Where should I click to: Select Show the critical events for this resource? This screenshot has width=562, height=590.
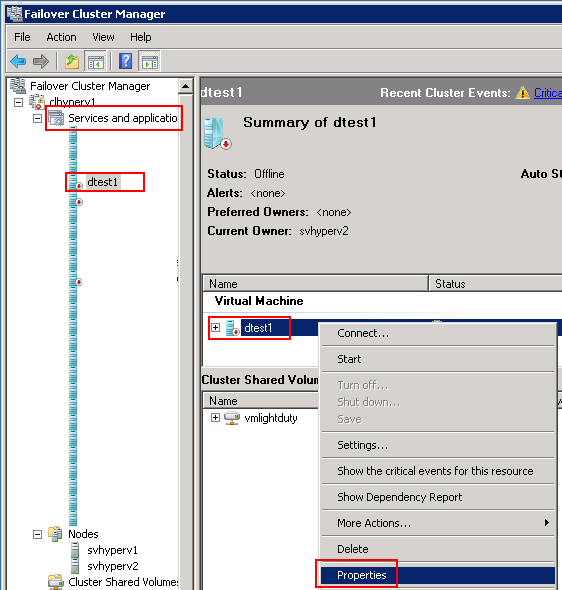click(x=437, y=471)
